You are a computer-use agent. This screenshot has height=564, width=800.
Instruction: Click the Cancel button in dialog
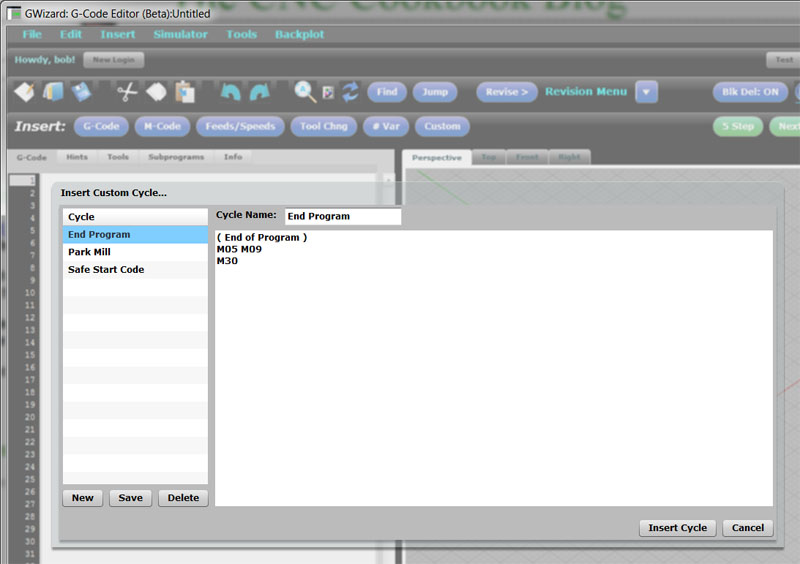pos(748,528)
